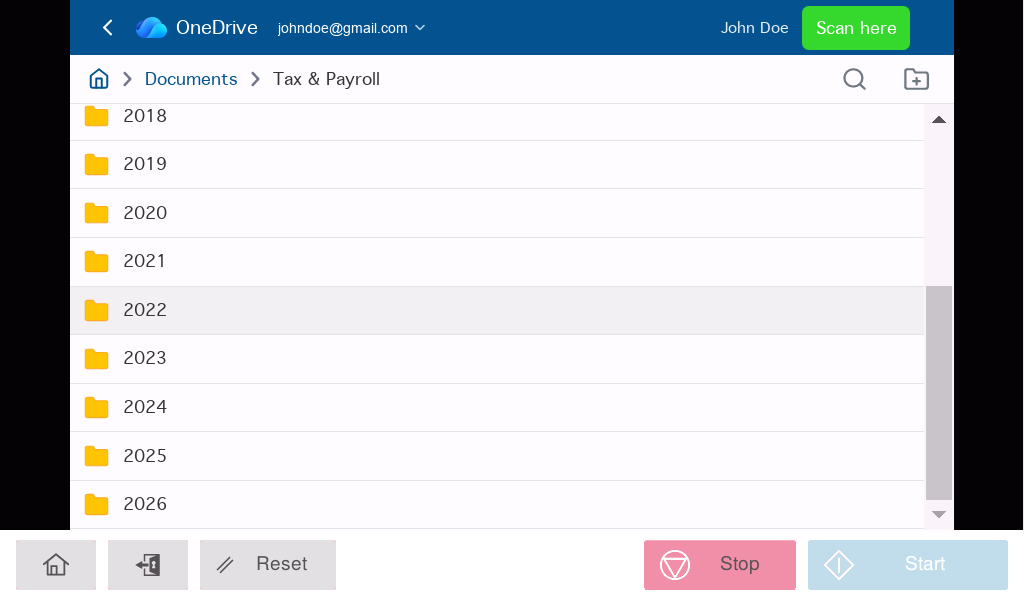Viewport: 1024px width, 600px height.
Task: Open the 2025 folder
Action: tap(497, 456)
